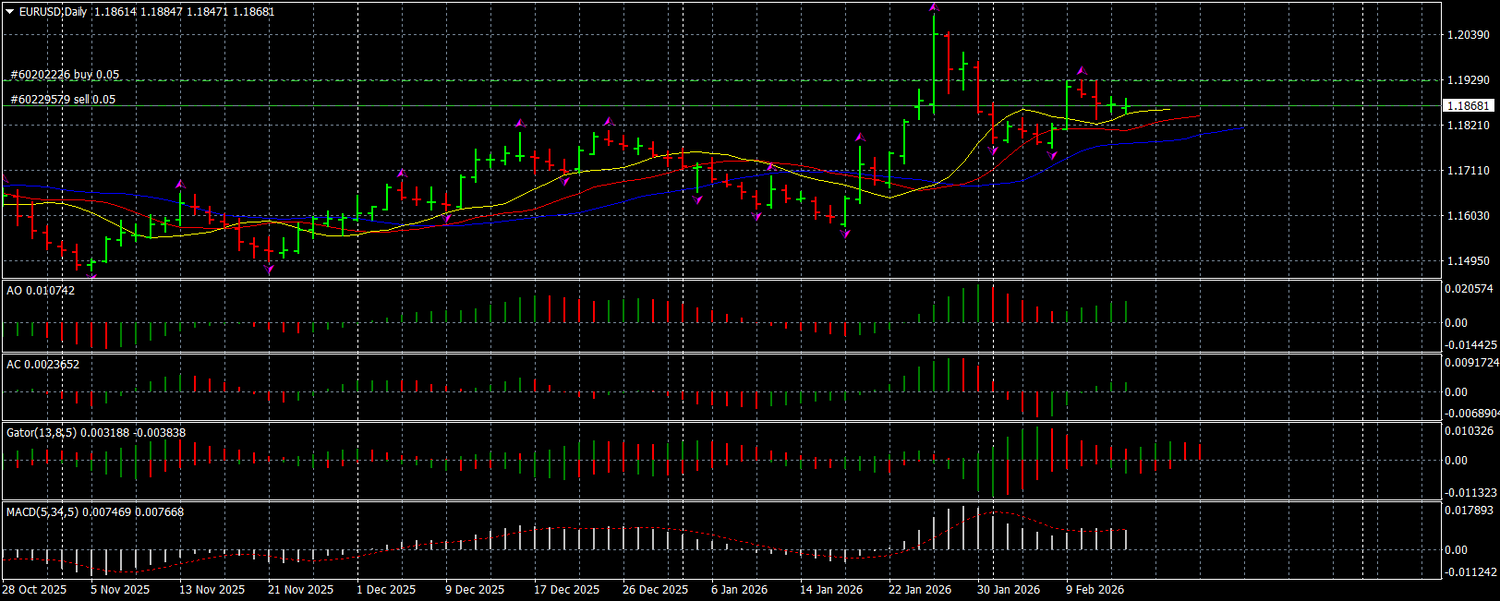Click the 1.20390 price scale value

1467,33
